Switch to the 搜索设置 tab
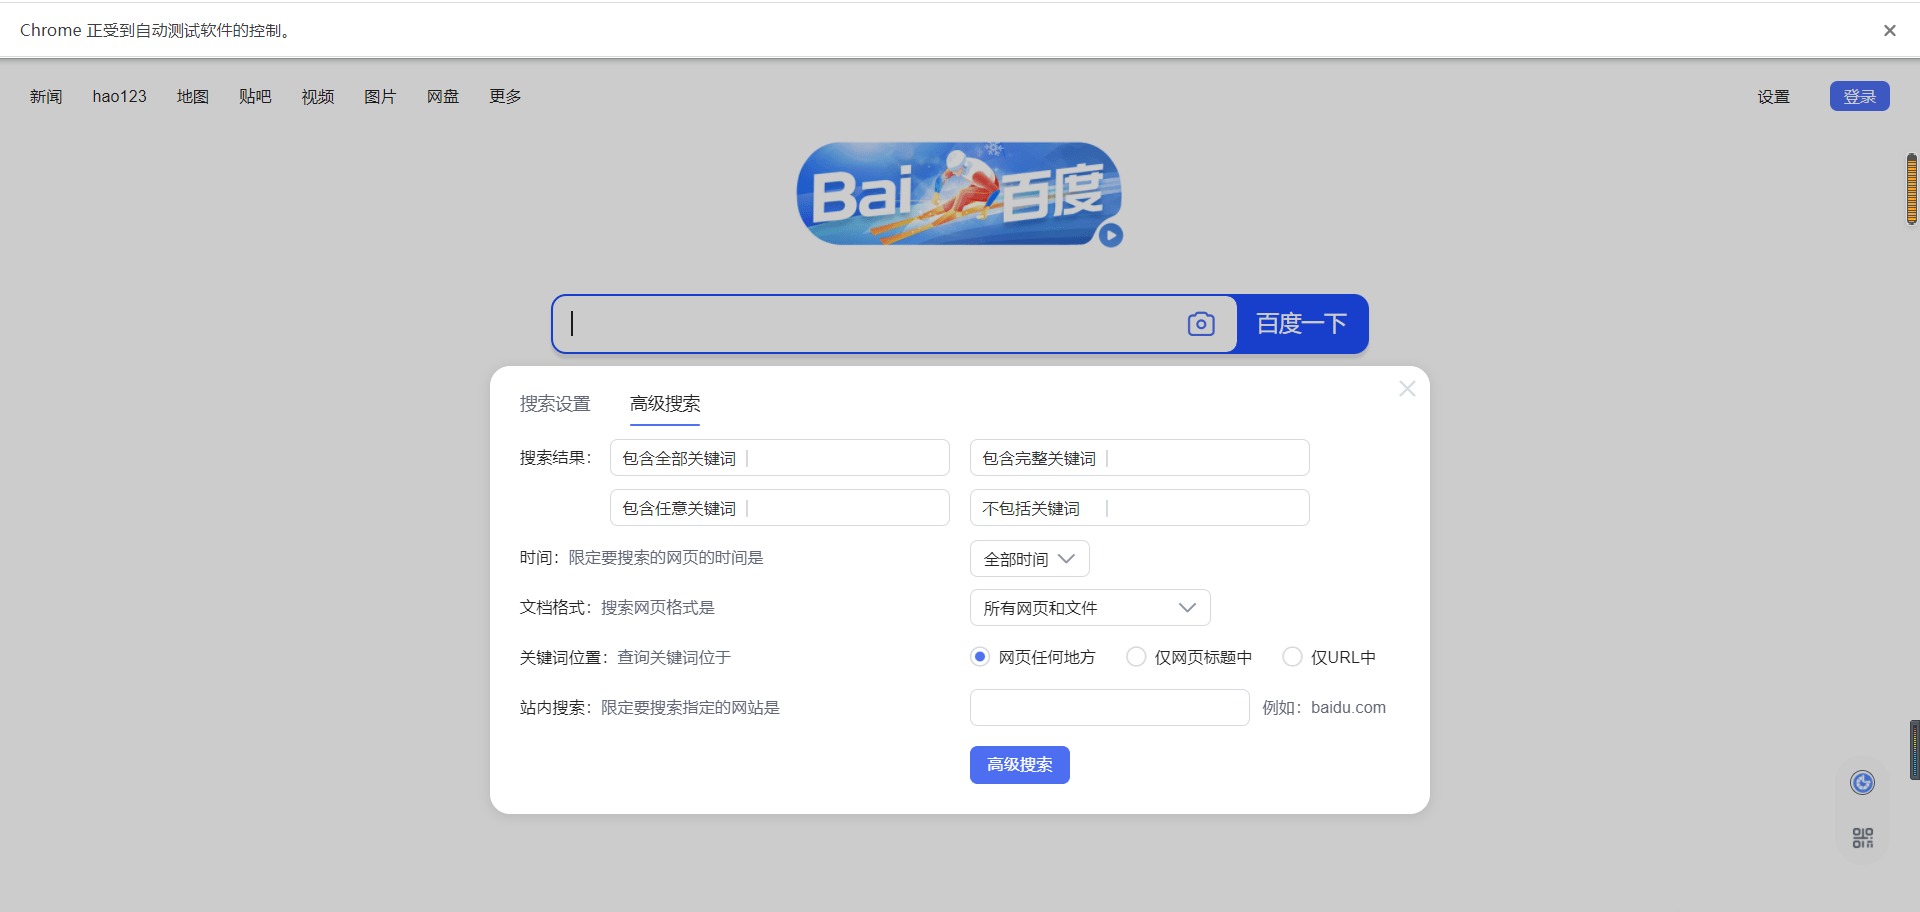1920x912 pixels. click(555, 404)
